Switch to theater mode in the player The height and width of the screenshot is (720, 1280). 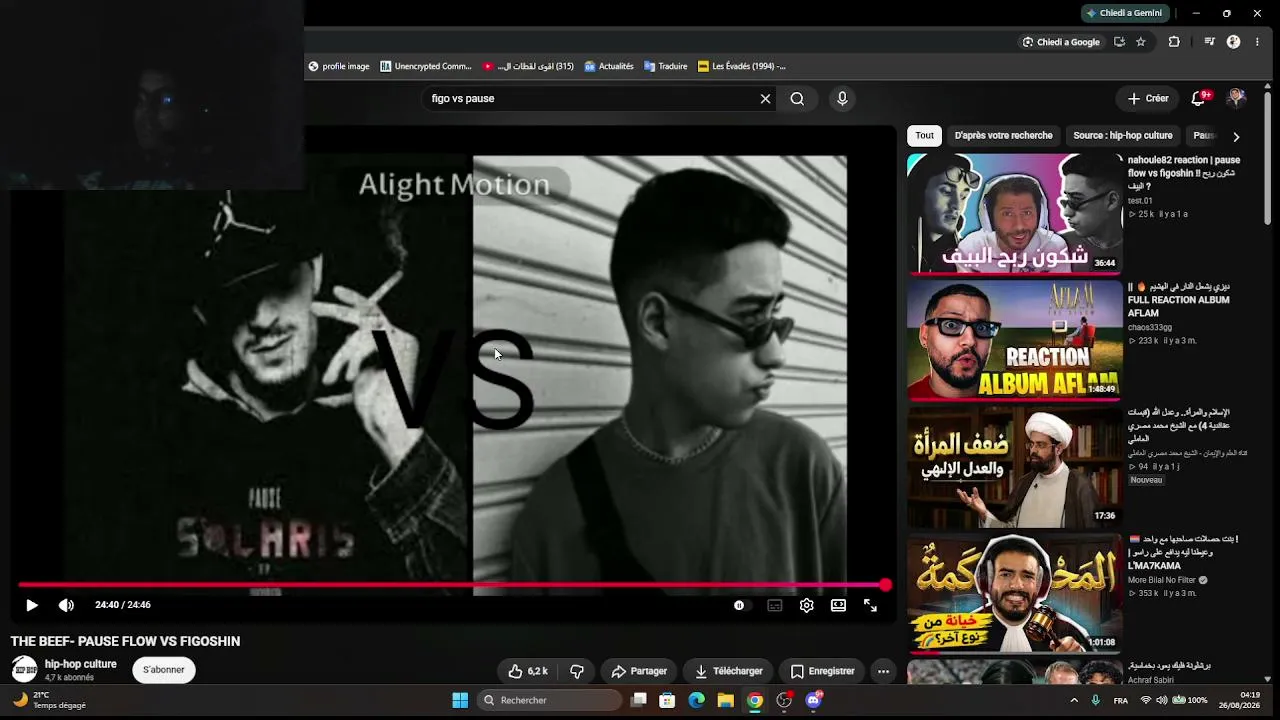point(839,605)
